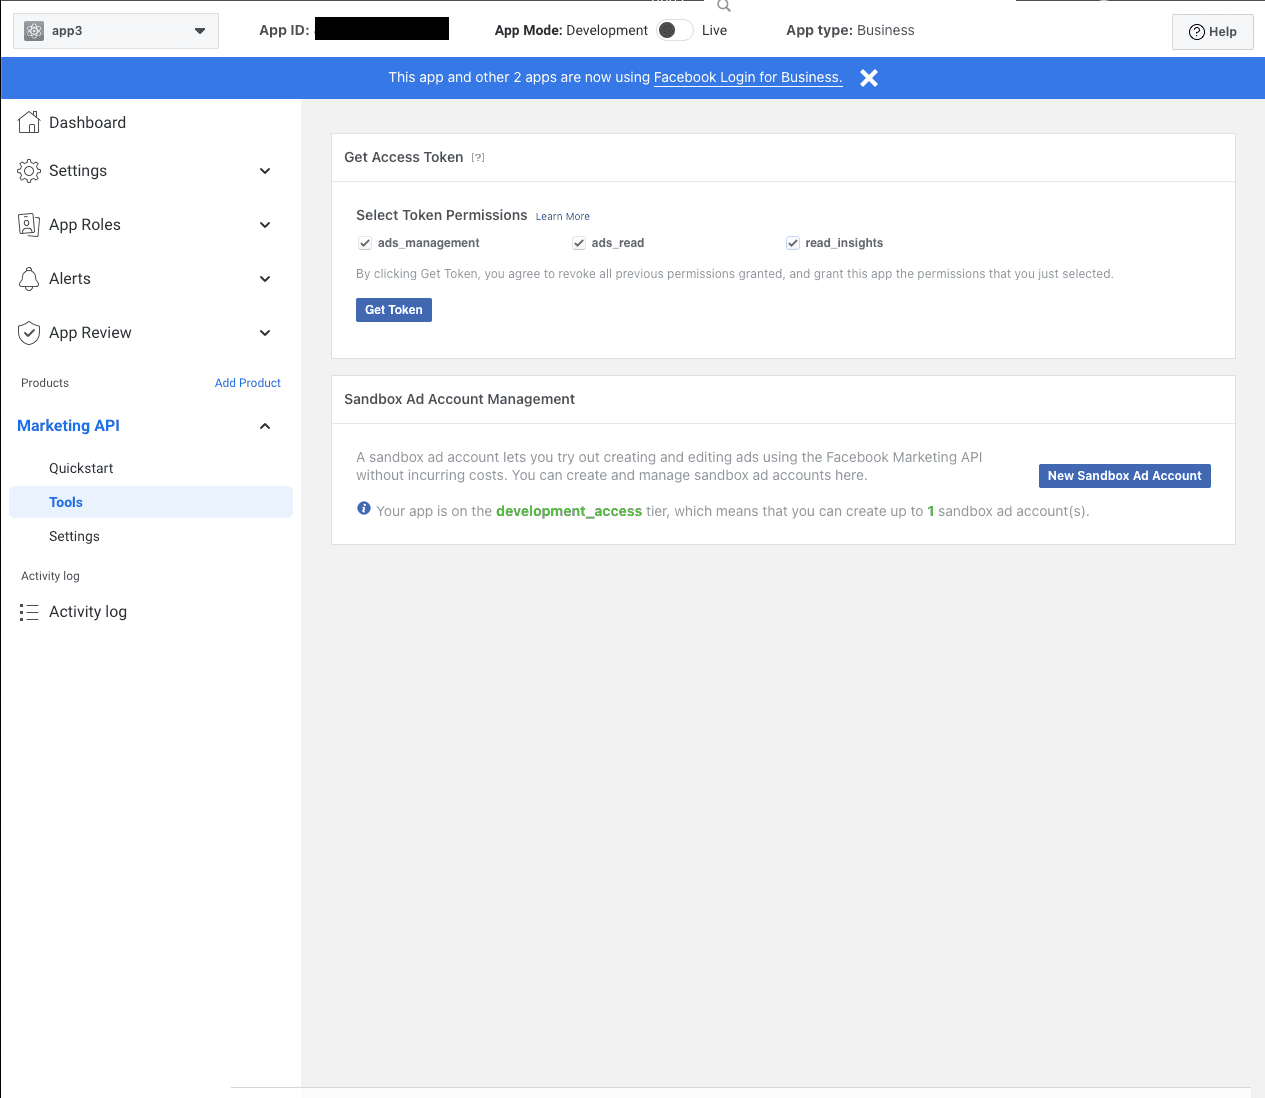The image size is (1265, 1098).
Task: Click the Products section label
Action: tap(45, 383)
